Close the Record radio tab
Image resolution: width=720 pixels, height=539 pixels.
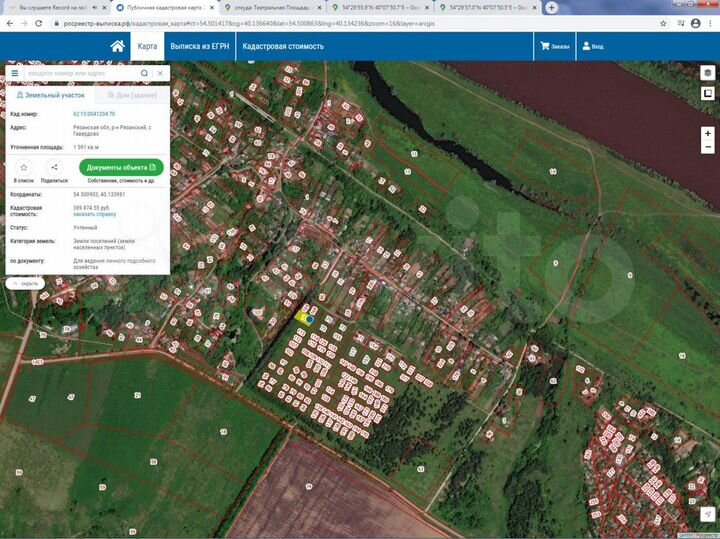tap(104, 8)
